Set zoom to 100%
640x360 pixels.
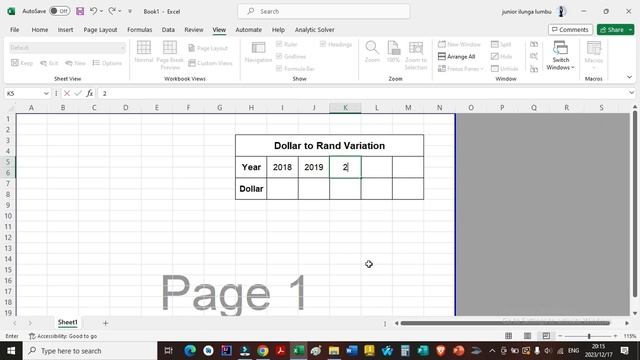click(393, 52)
